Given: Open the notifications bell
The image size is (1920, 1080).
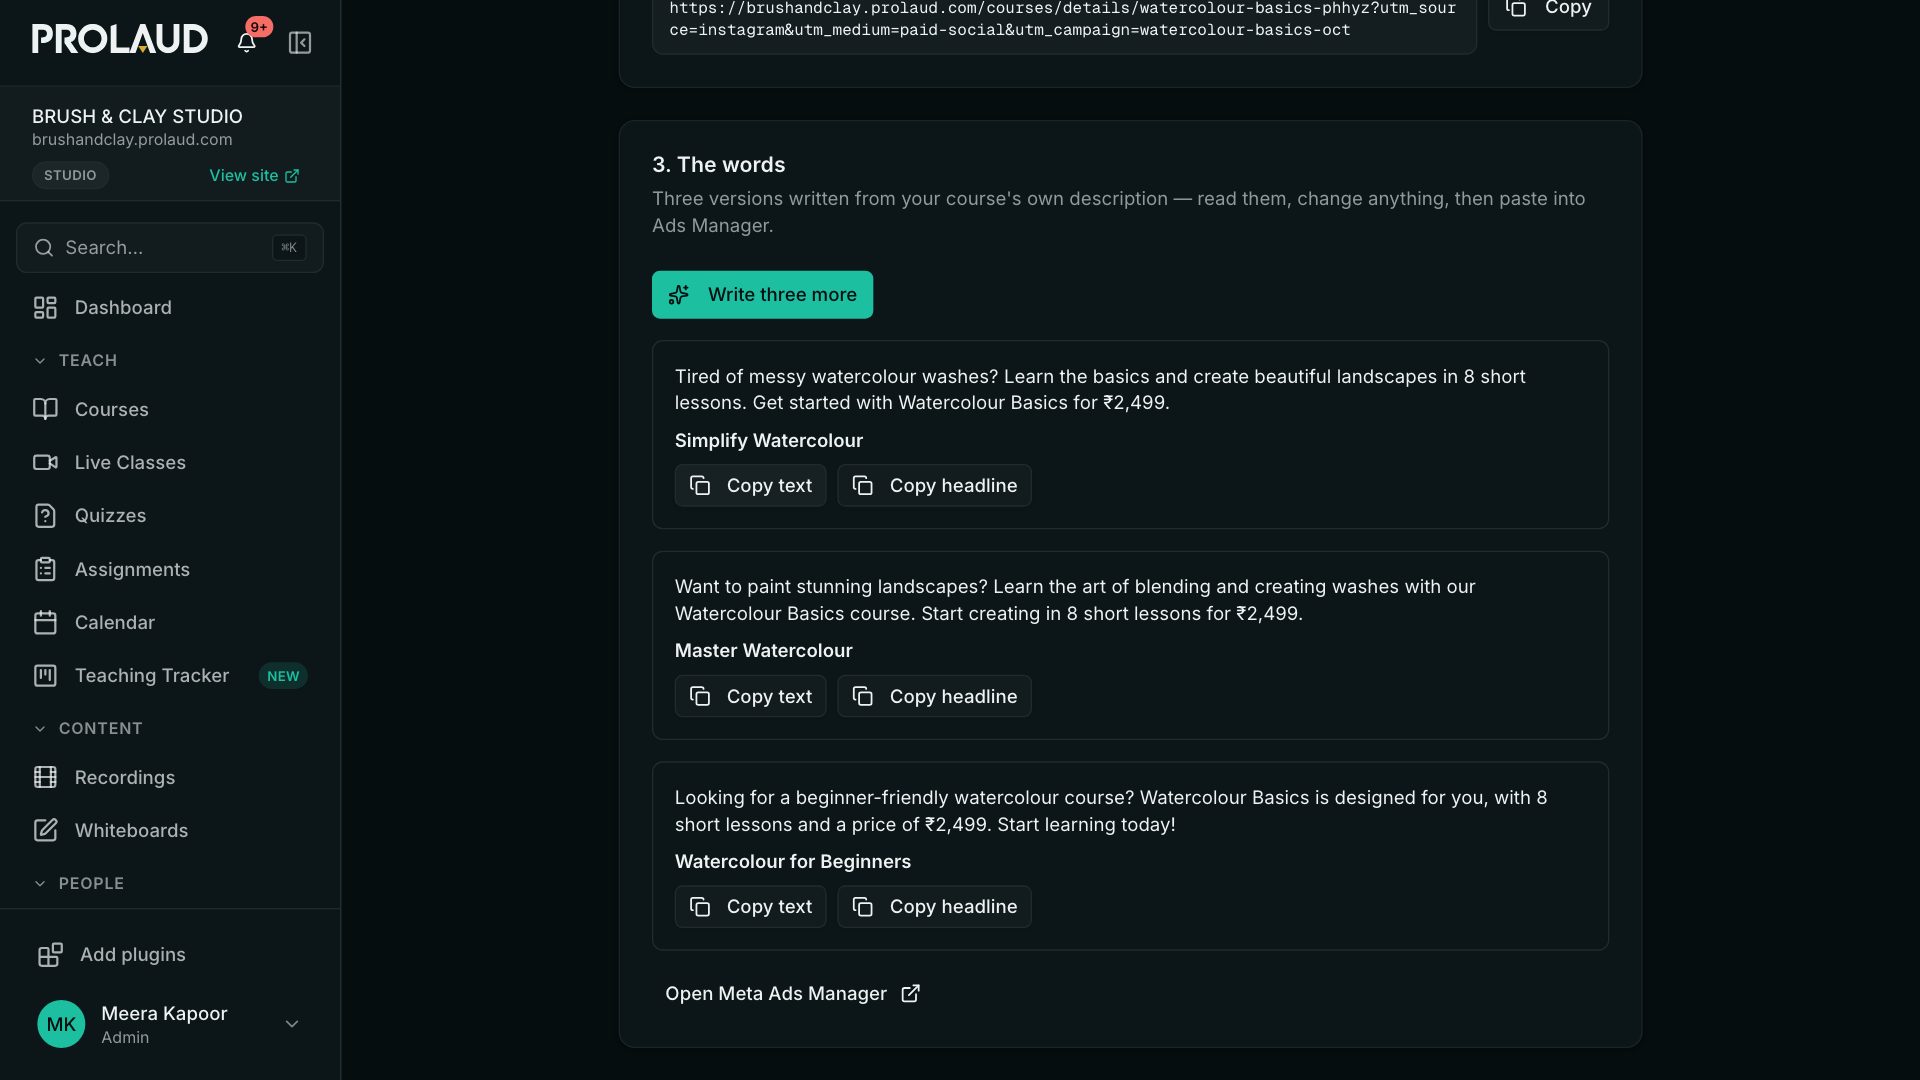Looking at the screenshot, I should pos(246,42).
